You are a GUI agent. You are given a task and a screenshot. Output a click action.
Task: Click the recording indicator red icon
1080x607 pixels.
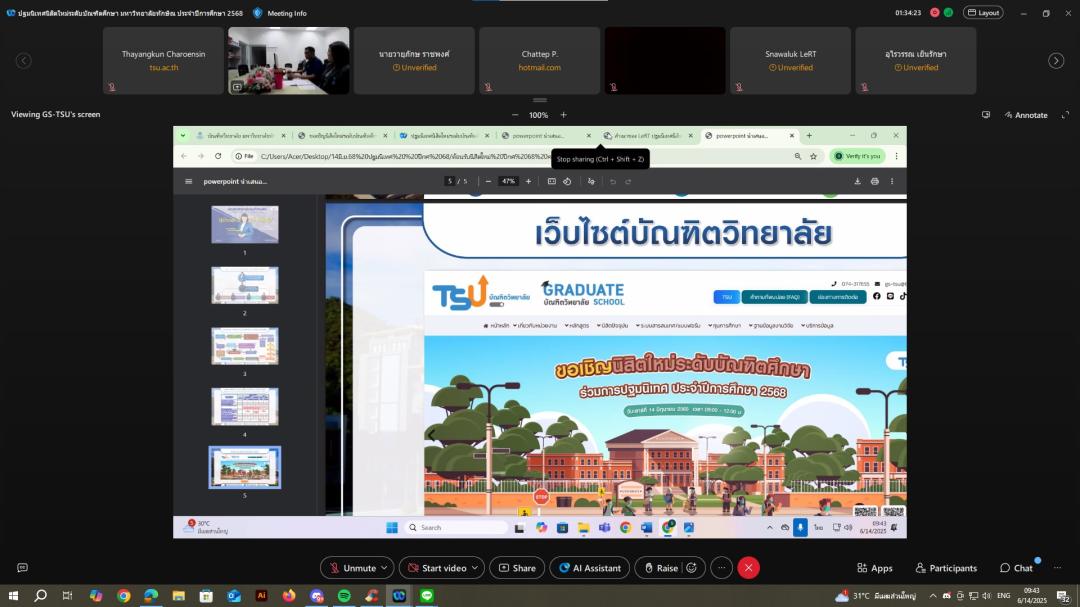[935, 12]
